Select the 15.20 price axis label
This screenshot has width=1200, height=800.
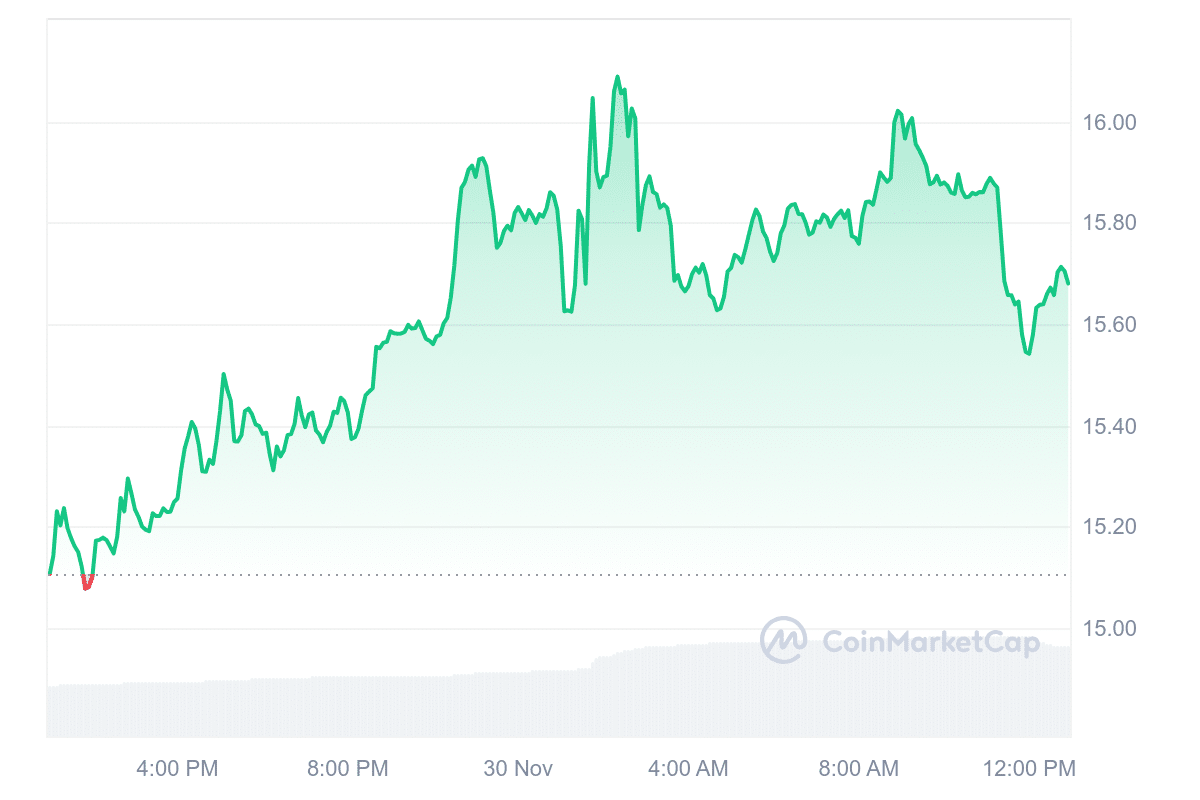click(1110, 527)
